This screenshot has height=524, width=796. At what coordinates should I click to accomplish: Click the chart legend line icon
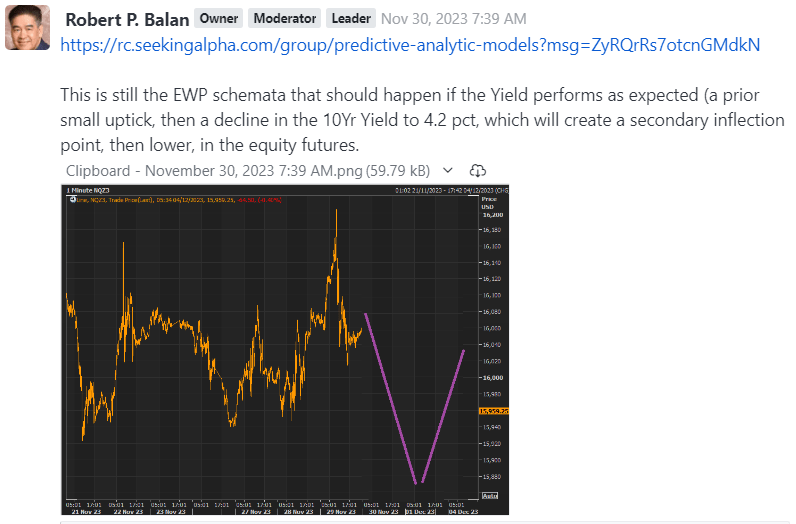click(72, 200)
